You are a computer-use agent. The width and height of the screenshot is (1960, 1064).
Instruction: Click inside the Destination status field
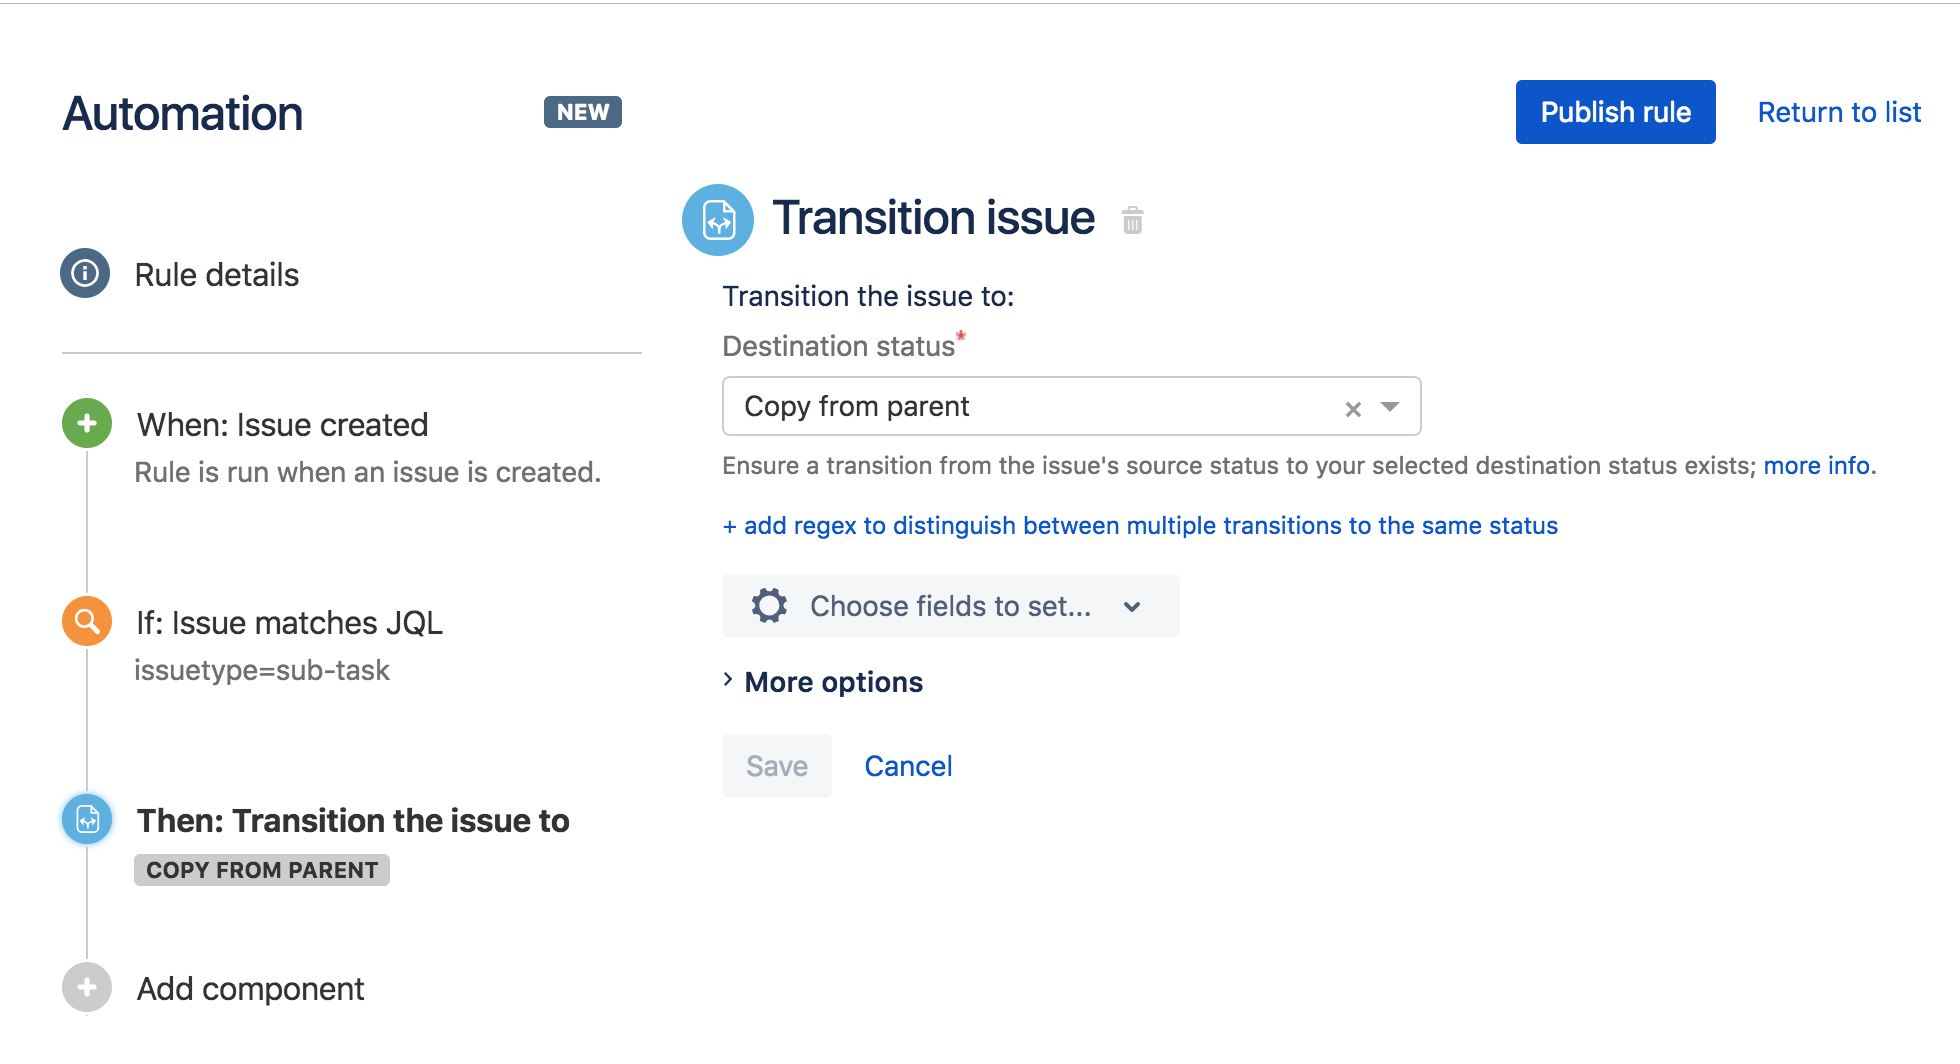[1000, 406]
